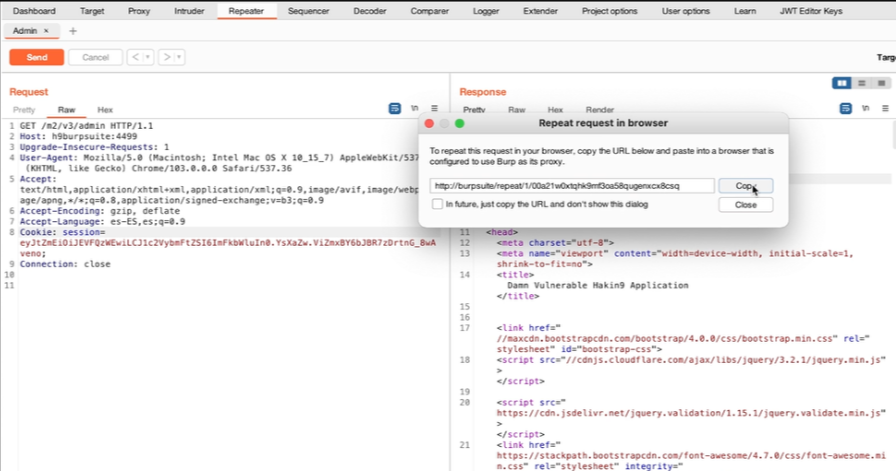The width and height of the screenshot is (896, 471).
Task: Select combined tabbed layout icon
Action: [x=881, y=83]
